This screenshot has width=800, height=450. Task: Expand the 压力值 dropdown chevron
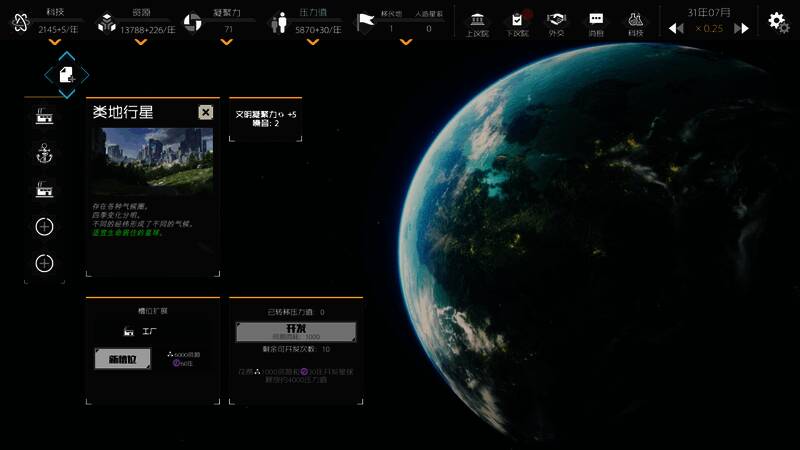tap(308, 42)
